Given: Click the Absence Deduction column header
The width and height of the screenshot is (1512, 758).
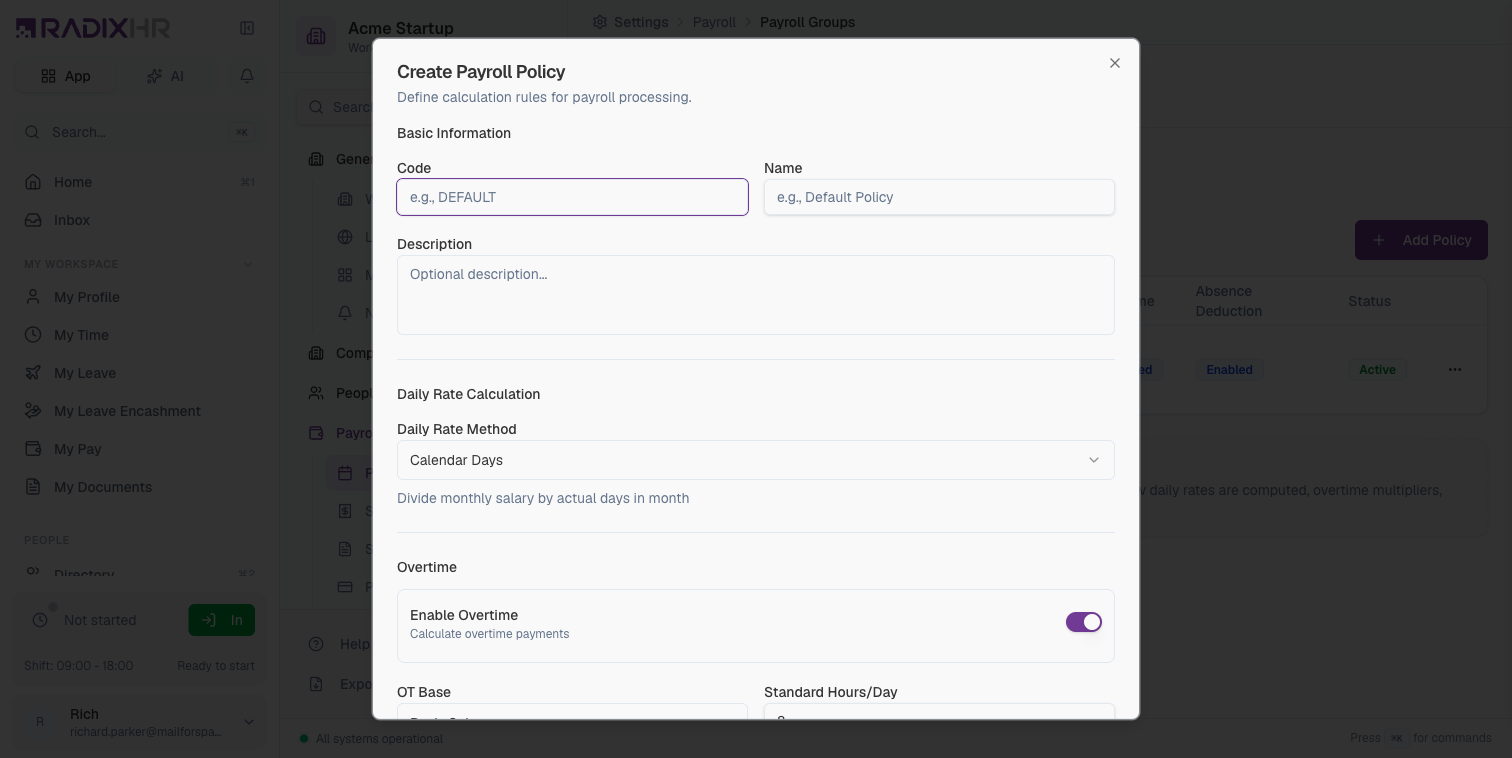Looking at the screenshot, I should point(1229,301).
